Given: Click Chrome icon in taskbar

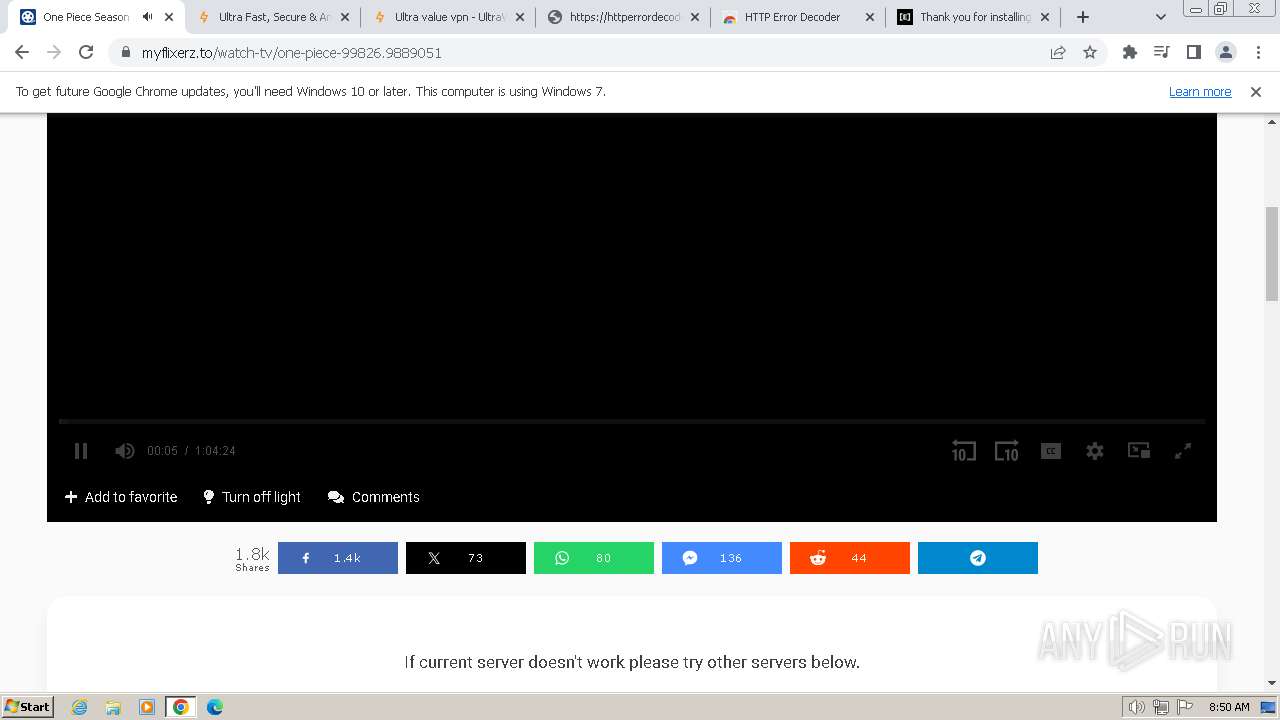Looking at the screenshot, I should [181, 707].
